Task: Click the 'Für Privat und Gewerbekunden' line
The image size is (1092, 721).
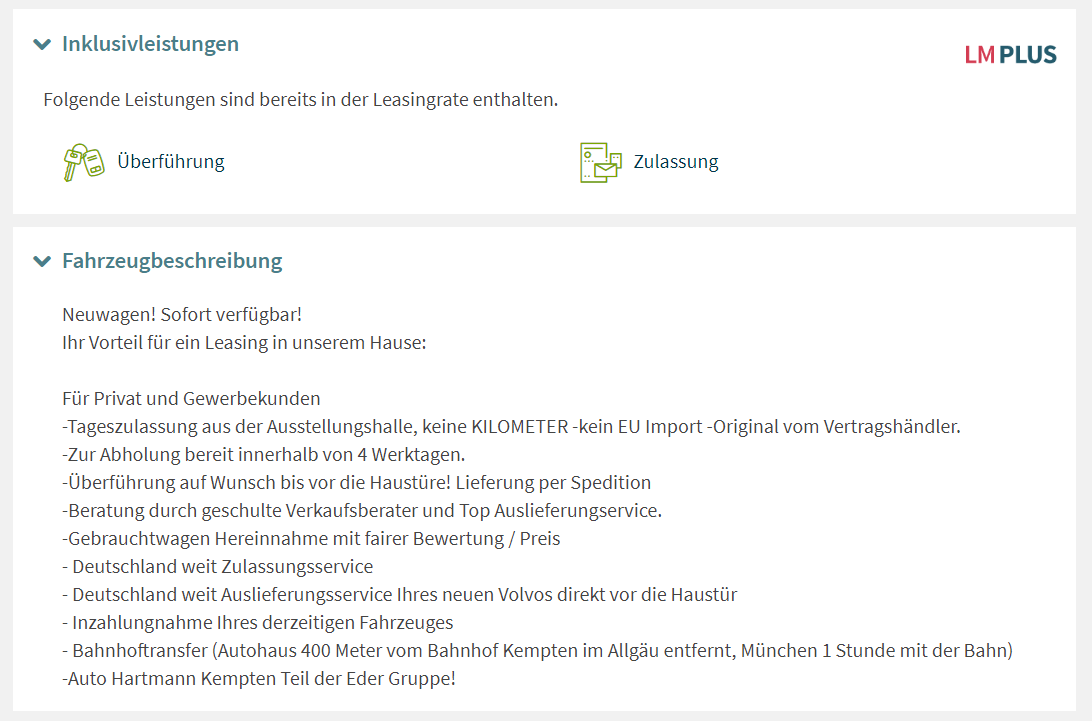Action: [191, 398]
